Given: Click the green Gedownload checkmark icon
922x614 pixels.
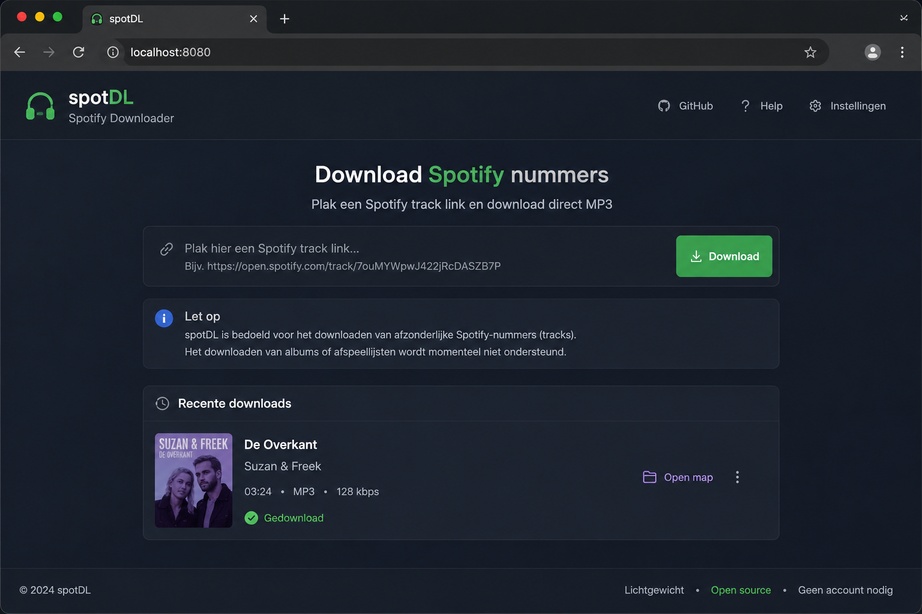Looking at the screenshot, I should (x=251, y=518).
